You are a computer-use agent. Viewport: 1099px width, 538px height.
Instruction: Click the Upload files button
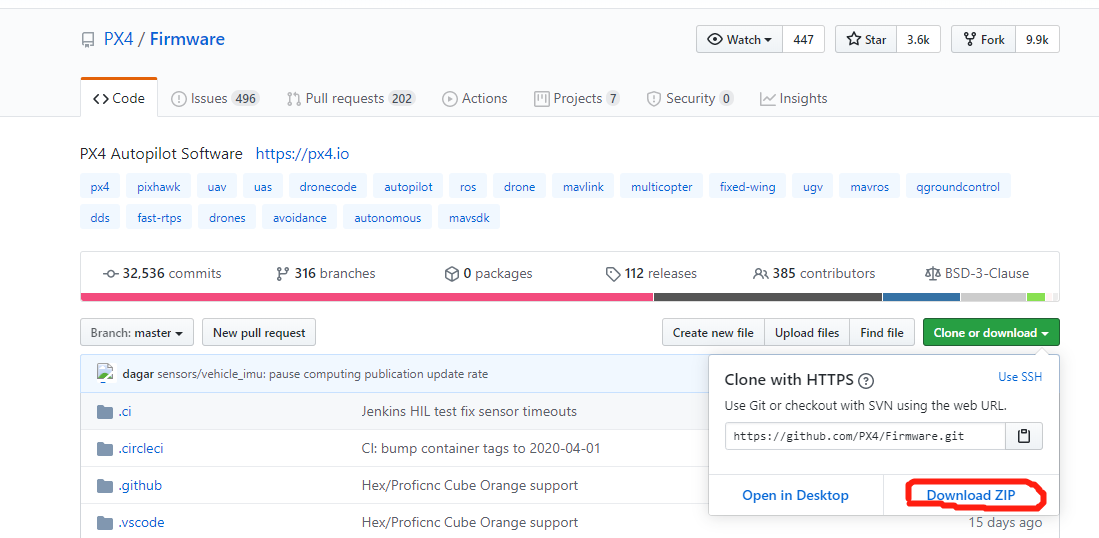pyautogui.click(x=807, y=333)
